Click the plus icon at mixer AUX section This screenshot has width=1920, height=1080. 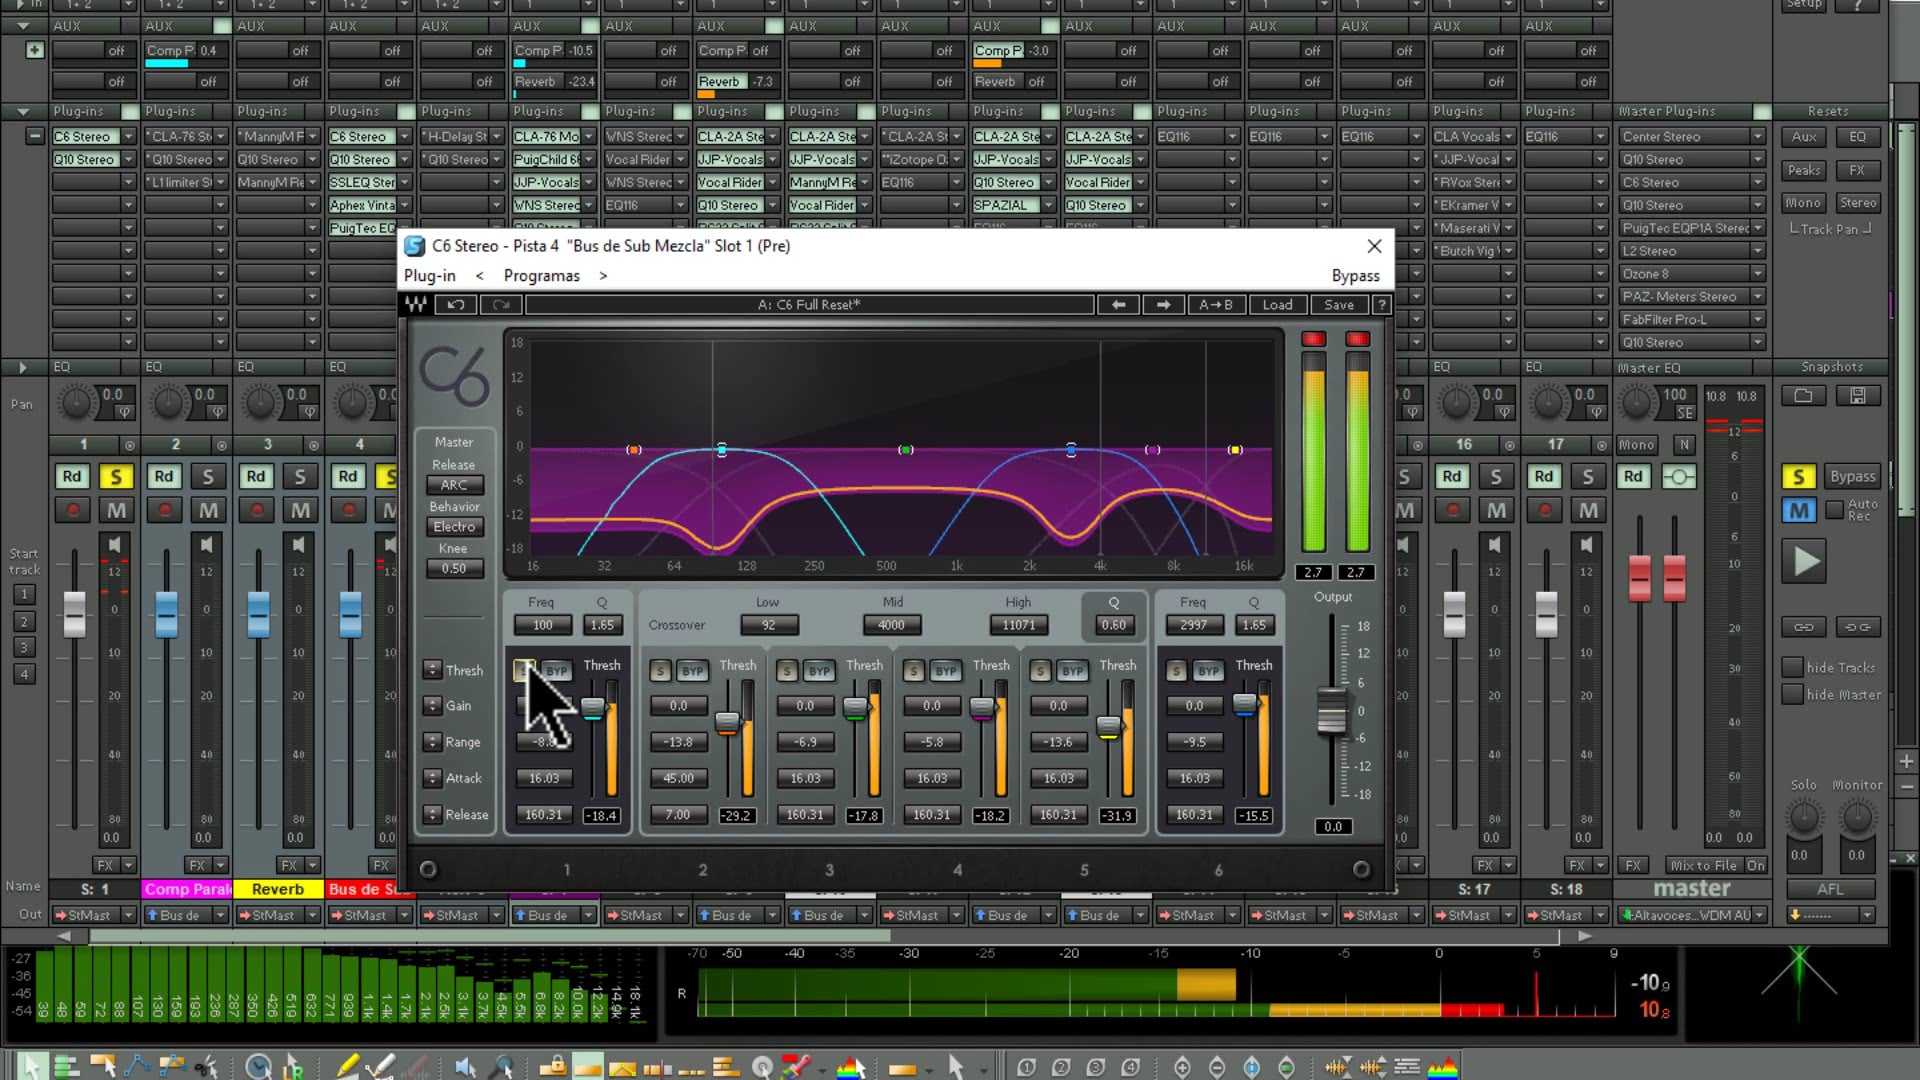pyautogui.click(x=35, y=50)
